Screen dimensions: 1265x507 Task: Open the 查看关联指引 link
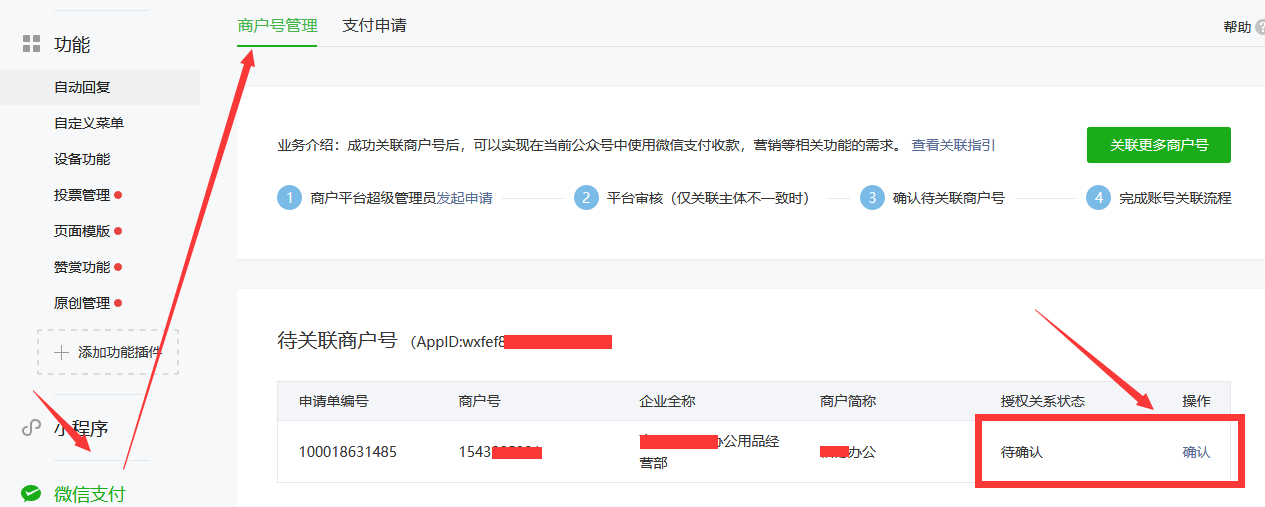point(953,145)
